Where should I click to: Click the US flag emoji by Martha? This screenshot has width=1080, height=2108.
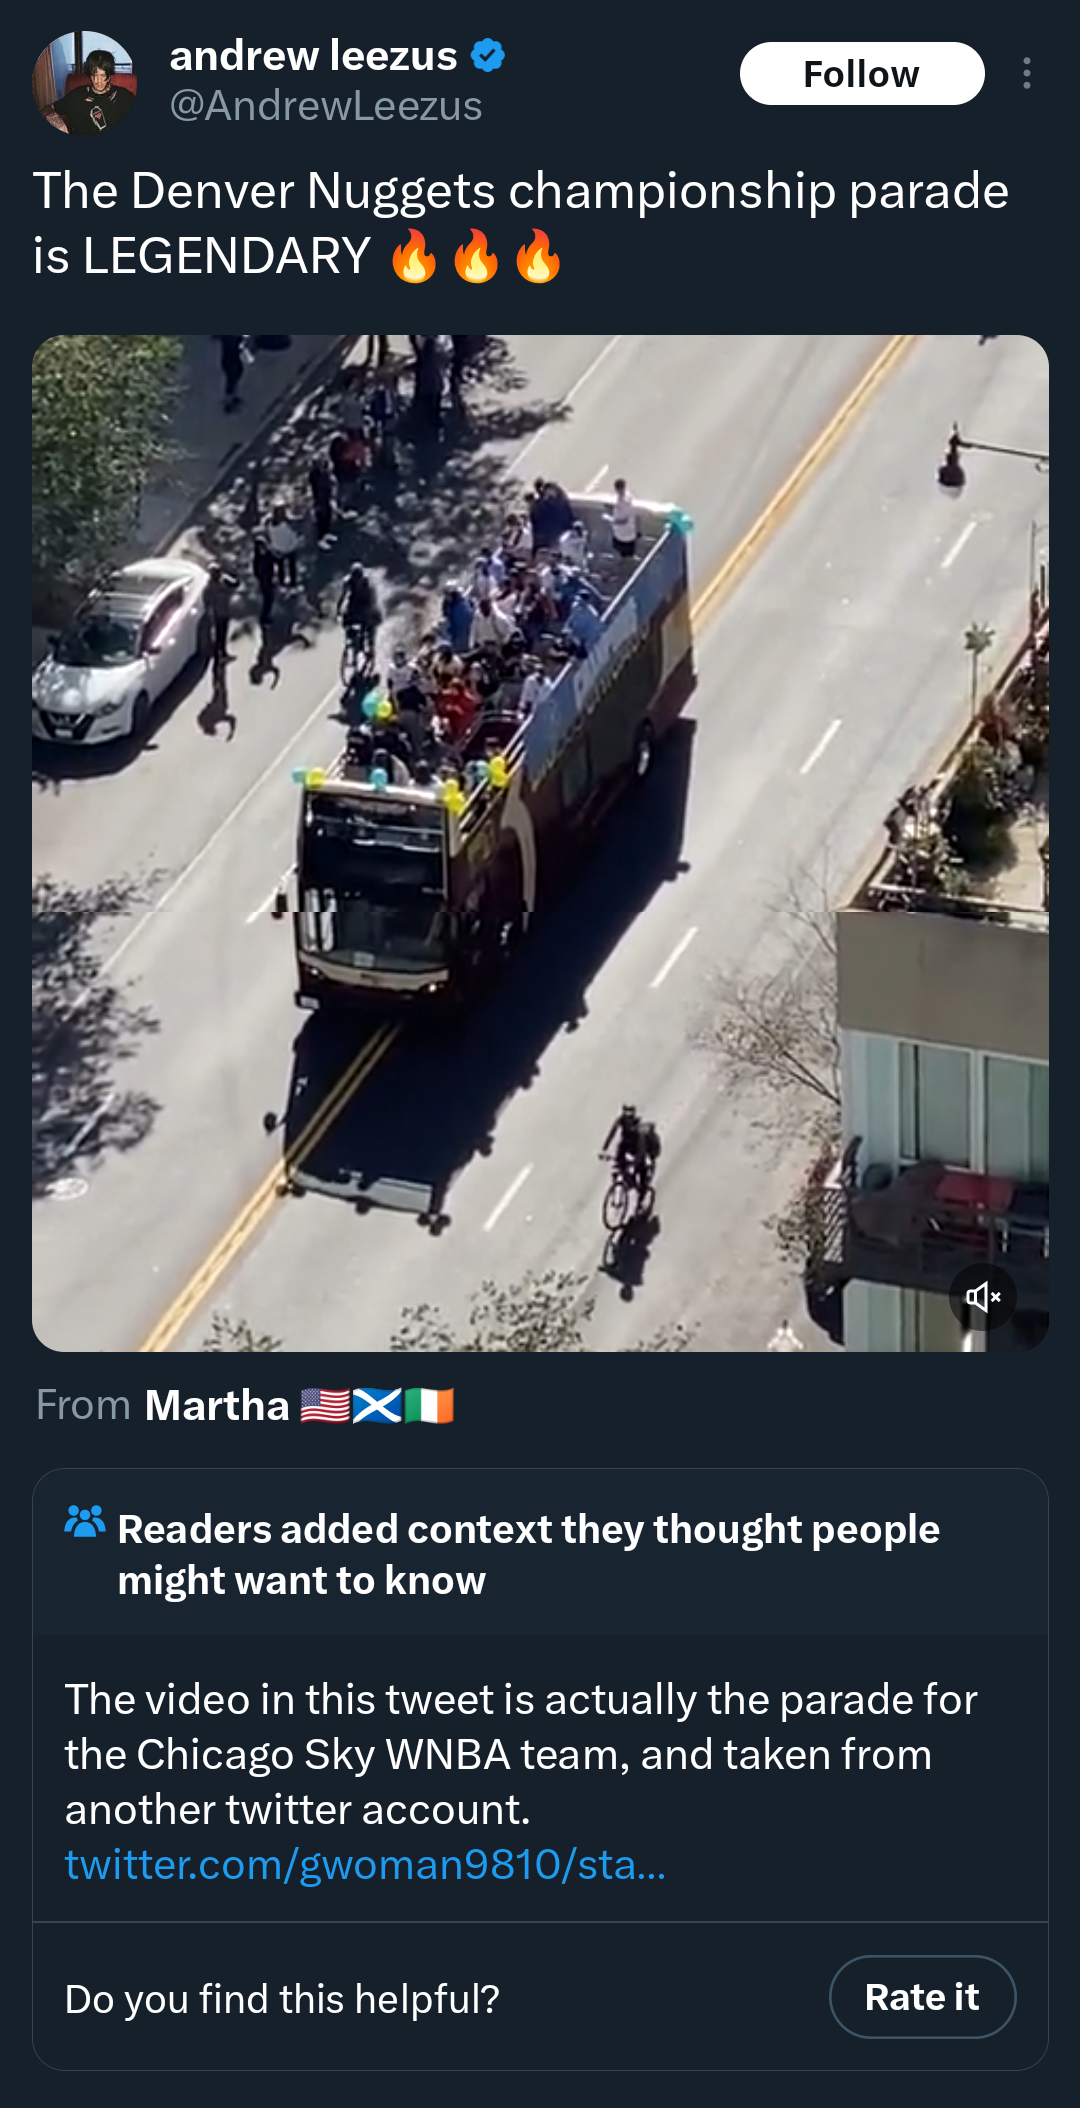[x=325, y=1406]
